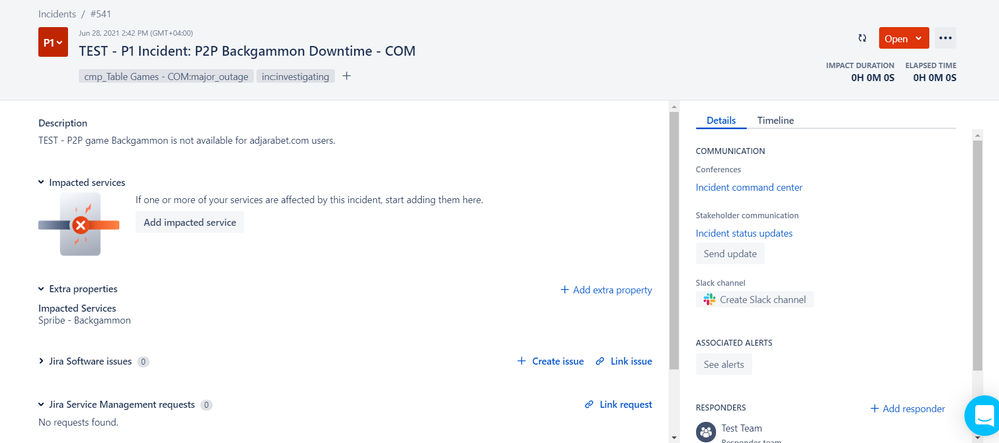This screenshot has height=443, width=999.
Task: Select the cmp_Table Games - COM:major_outage tag
Action: 166,76
